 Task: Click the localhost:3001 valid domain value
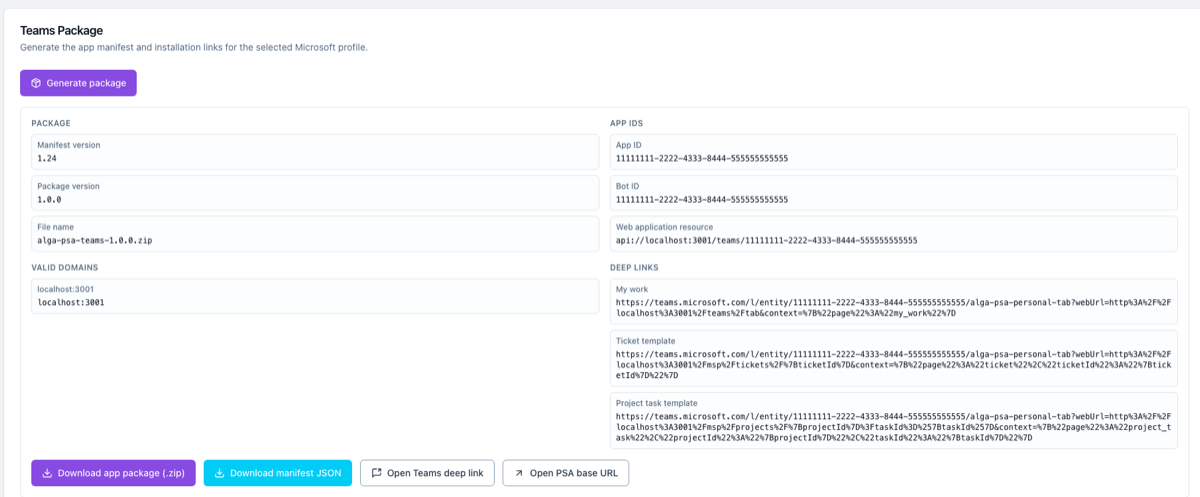click(71, 301)
